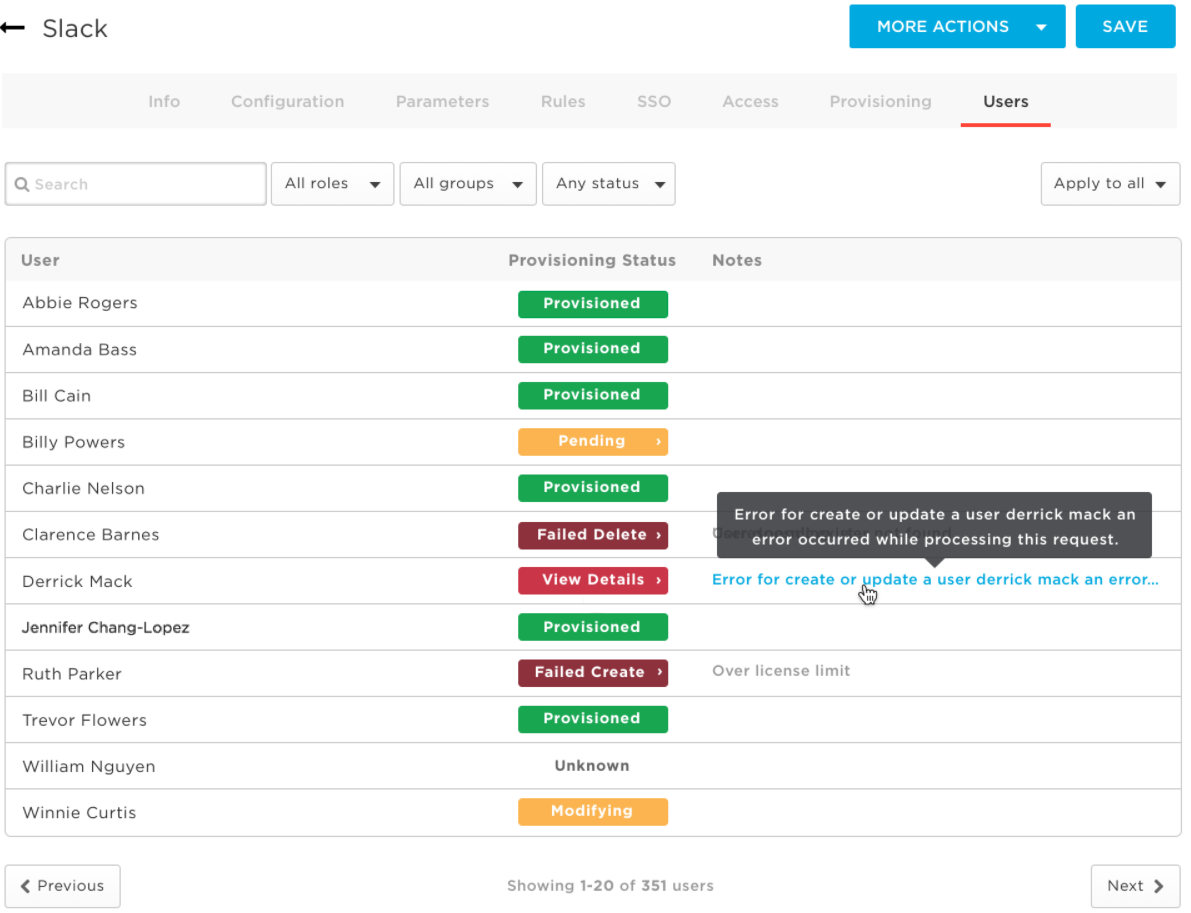
Task: Click the Provisioning Status column header
Action: (x=592, y=261)
